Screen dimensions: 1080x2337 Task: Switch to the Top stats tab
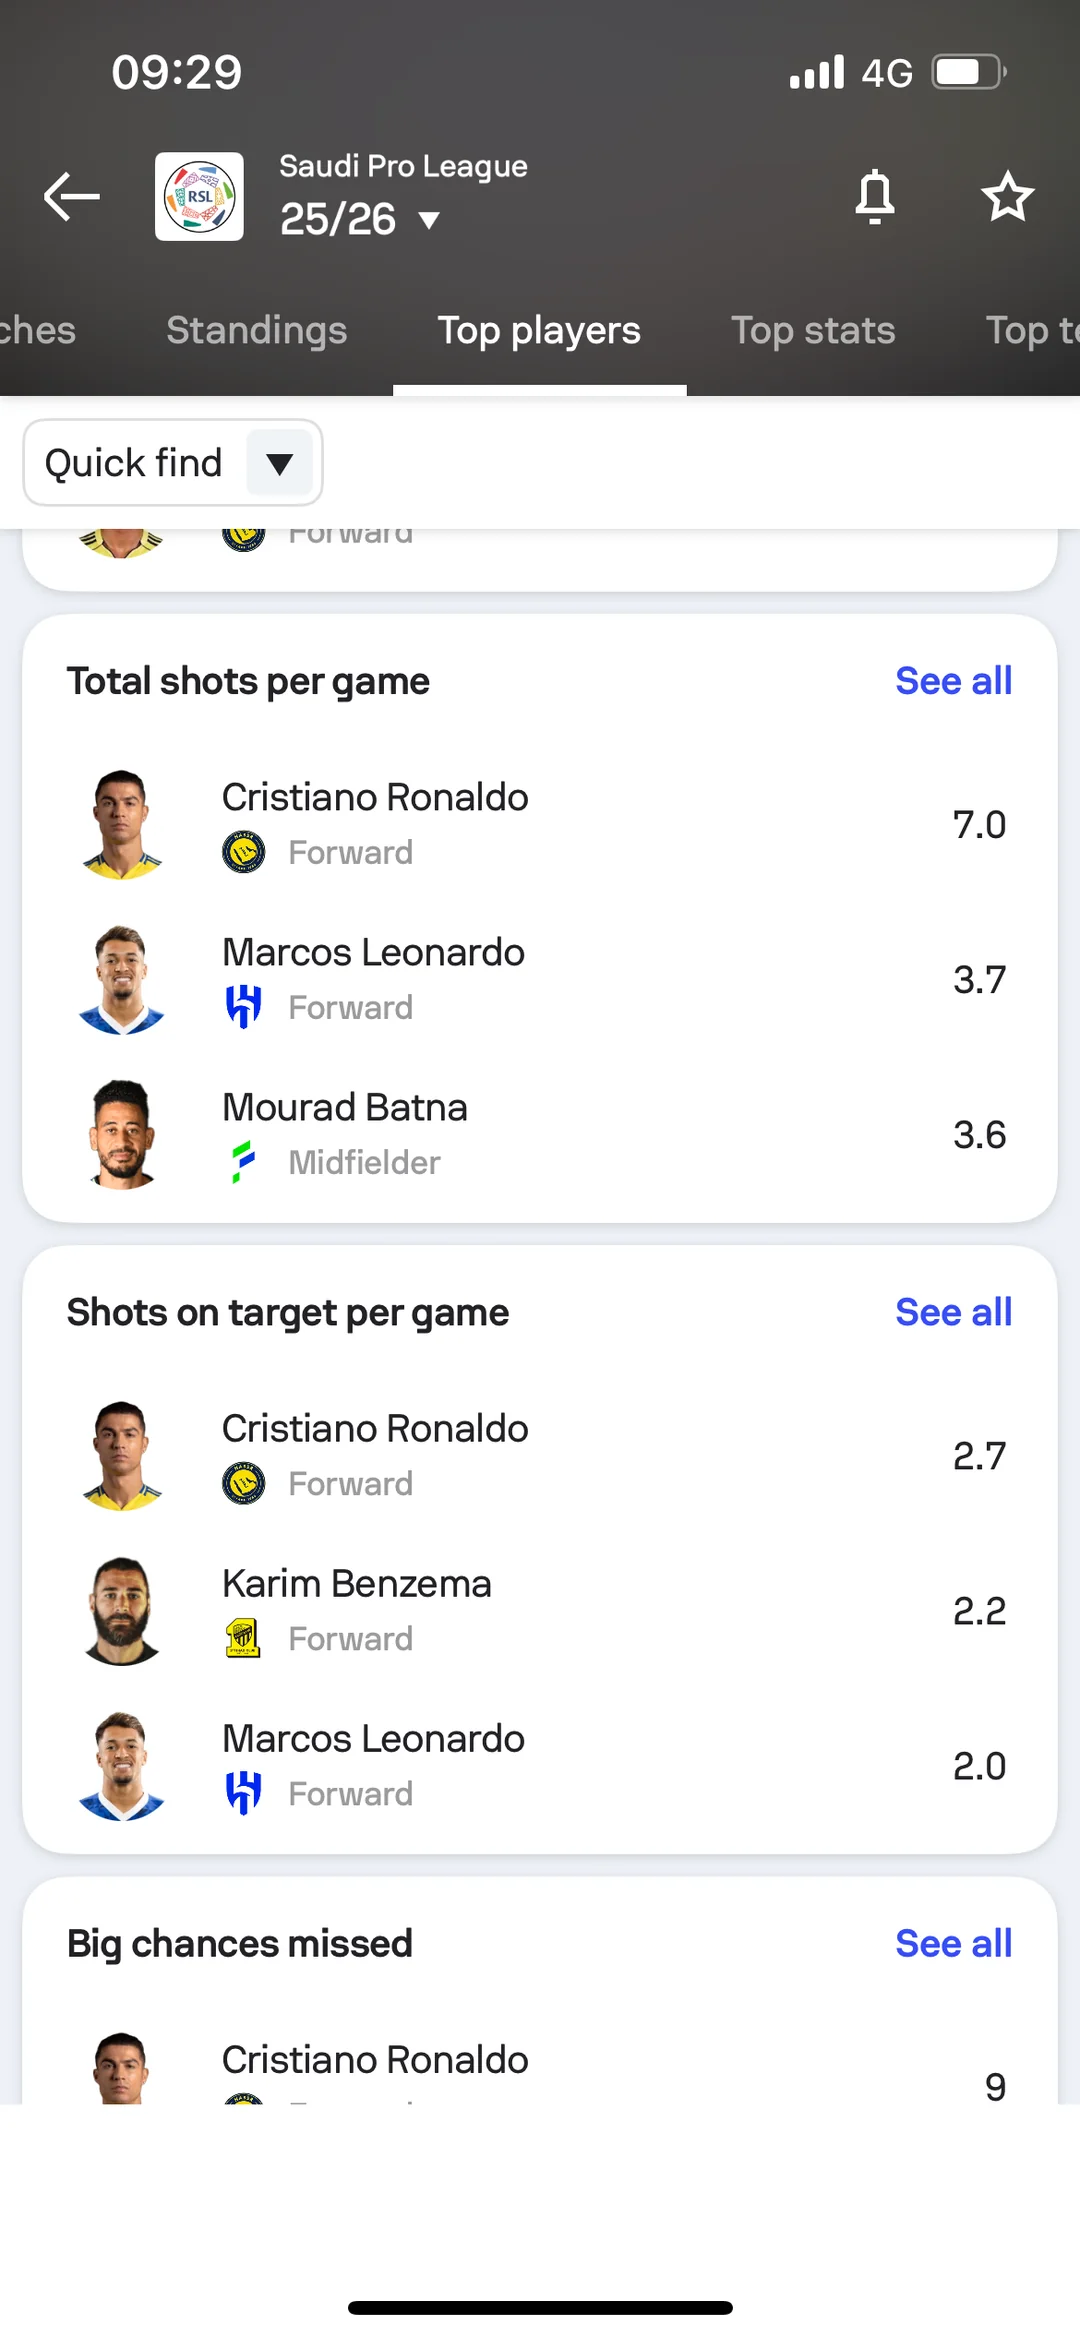pos(812,331)
